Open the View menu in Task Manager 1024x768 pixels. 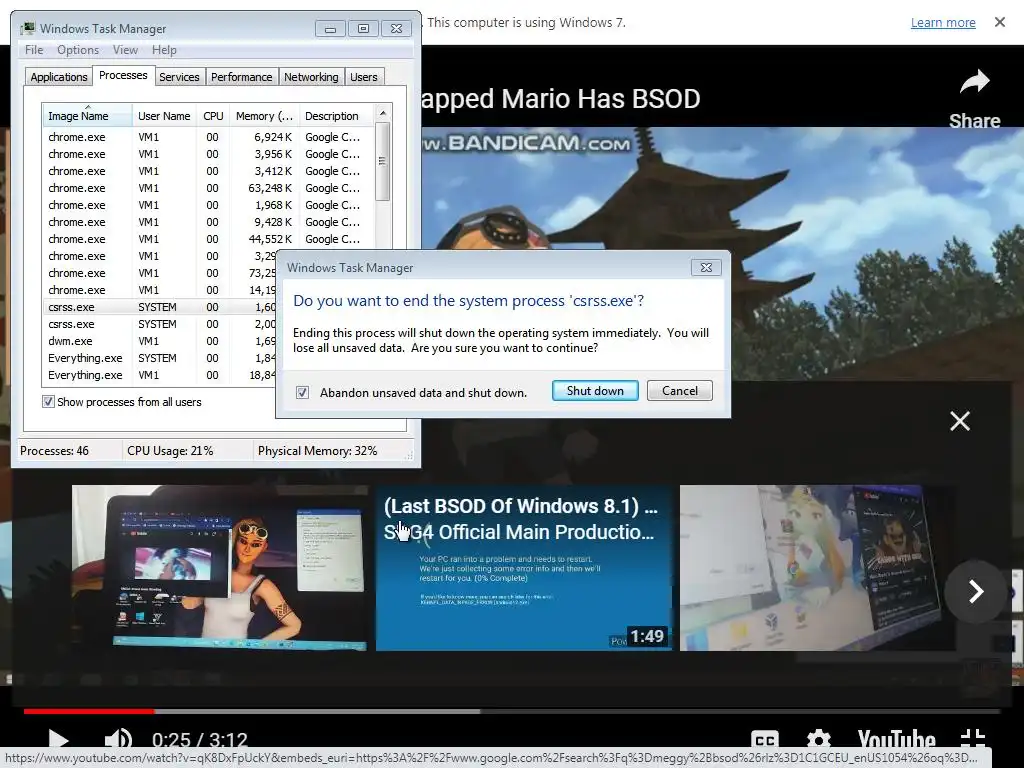pos(125,50)
